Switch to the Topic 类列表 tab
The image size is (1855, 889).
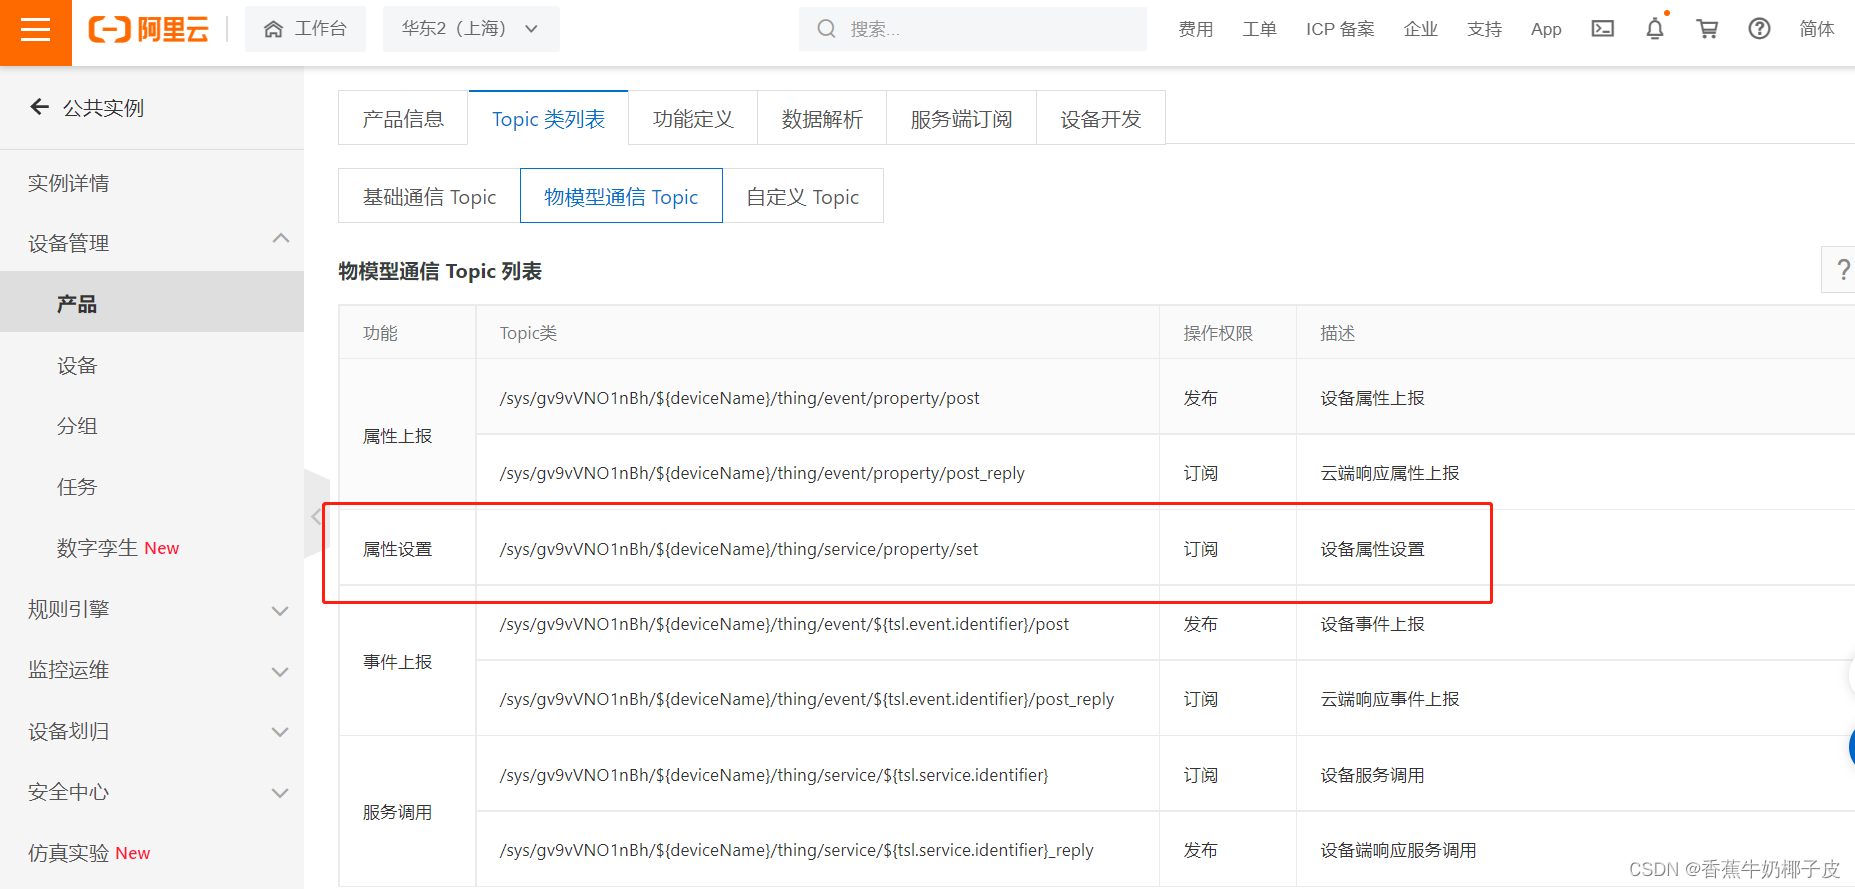[x=548, y=118]
